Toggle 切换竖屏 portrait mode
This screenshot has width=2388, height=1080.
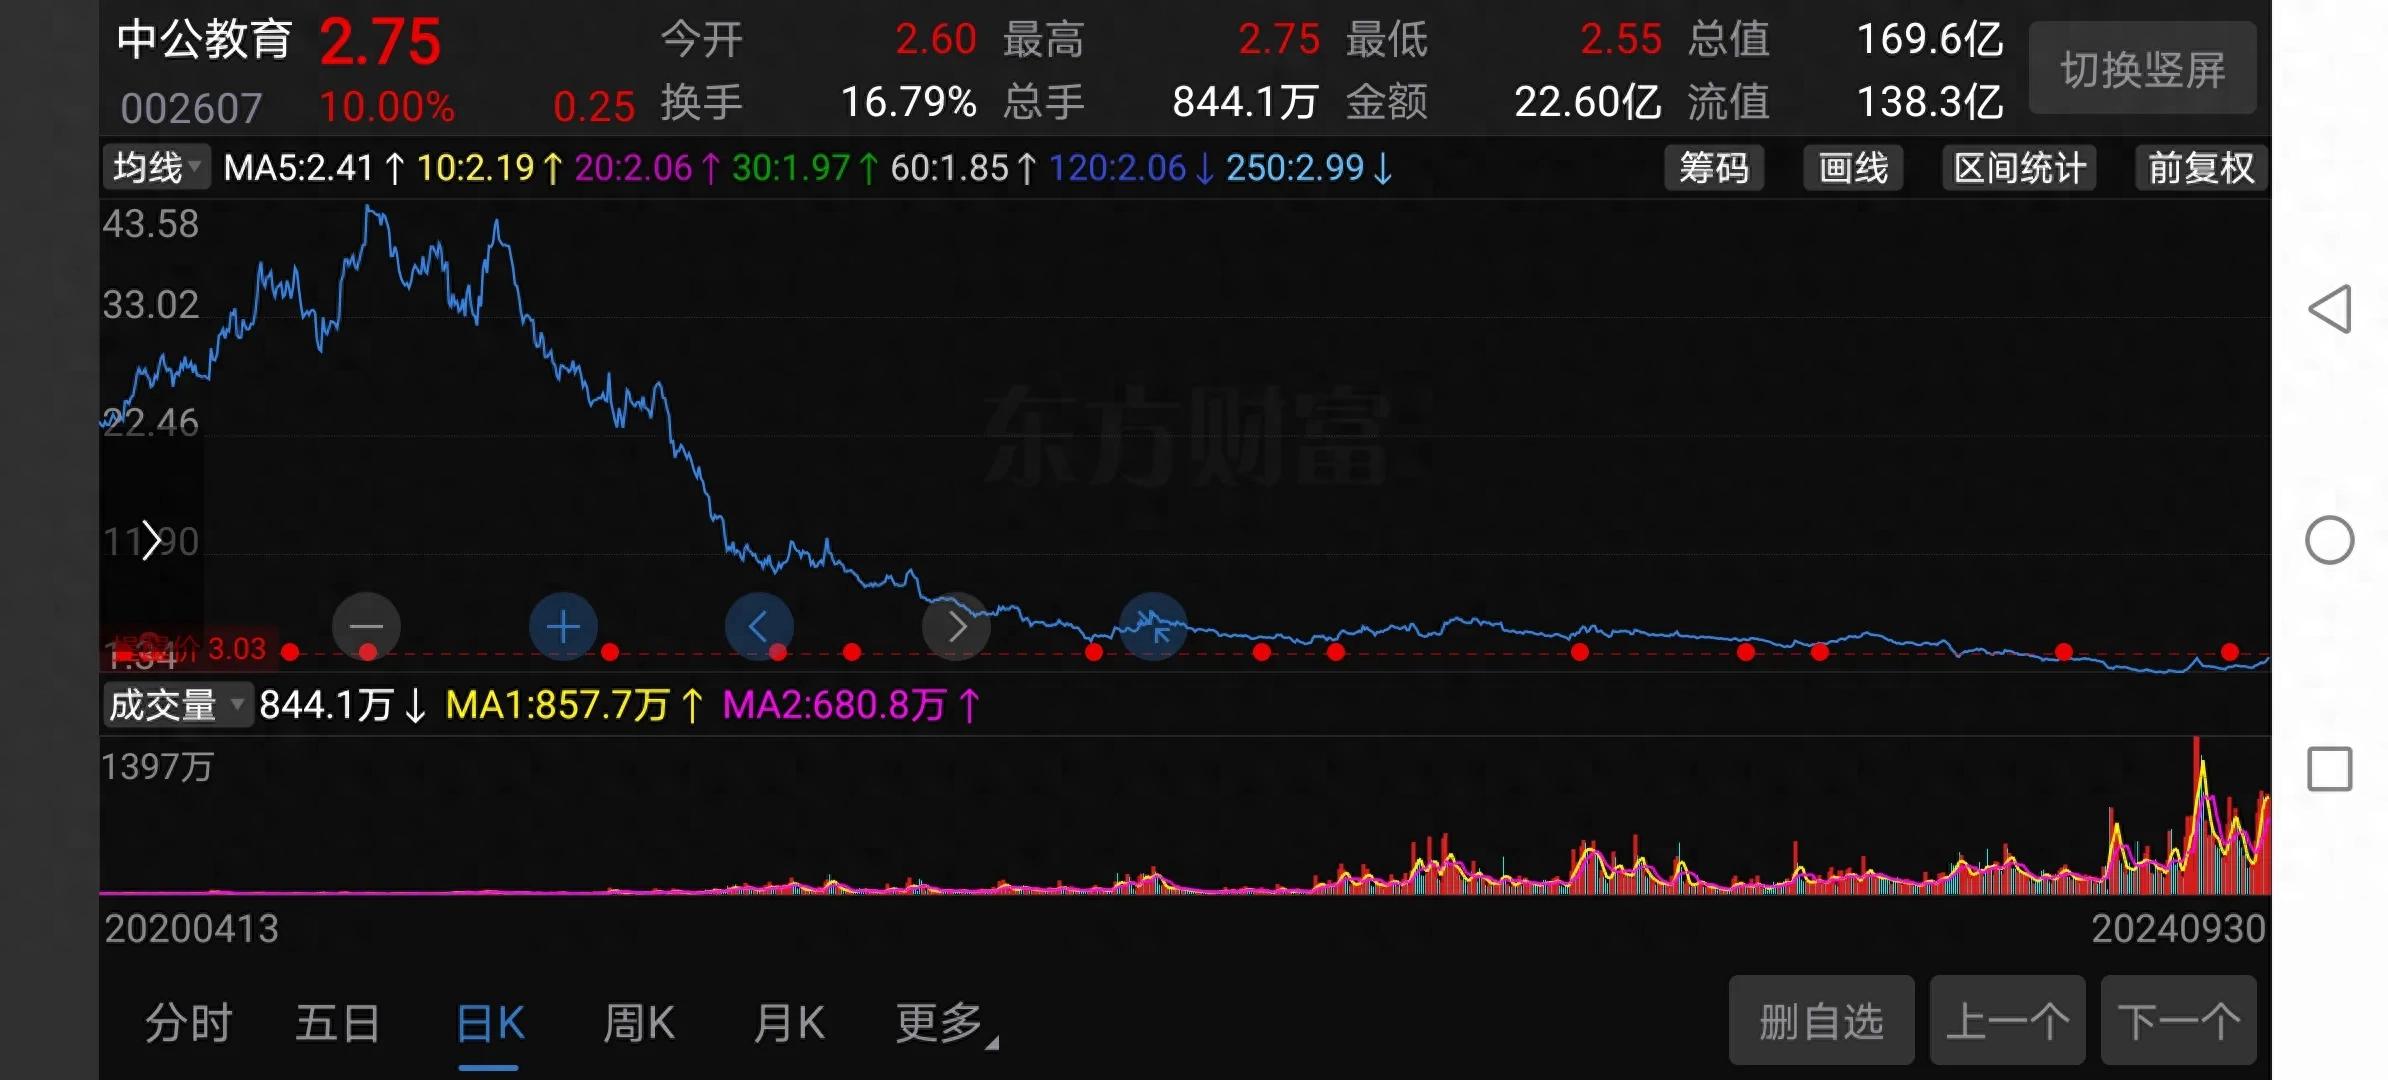pyautogui.click(x=2142, y=69)
